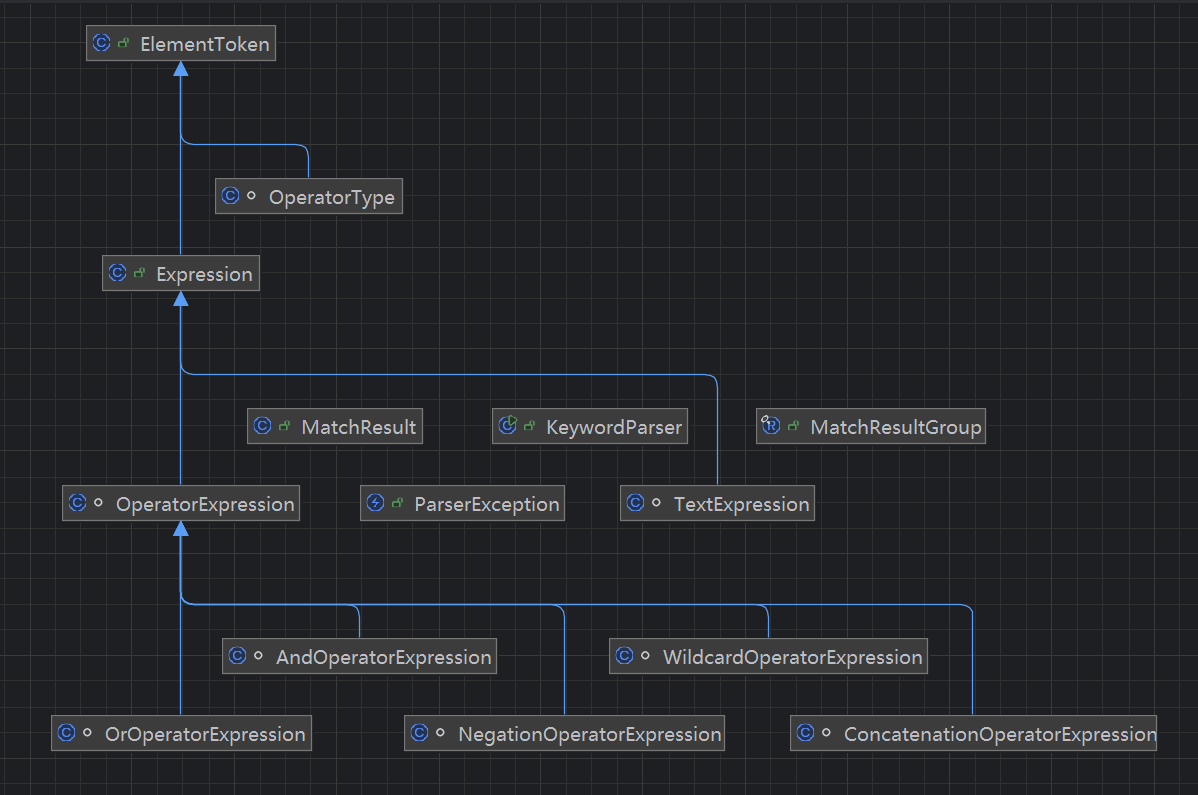Click the exception icon on ParserException node
This screenshot has height=795, width=1198.
coord(375,503)
